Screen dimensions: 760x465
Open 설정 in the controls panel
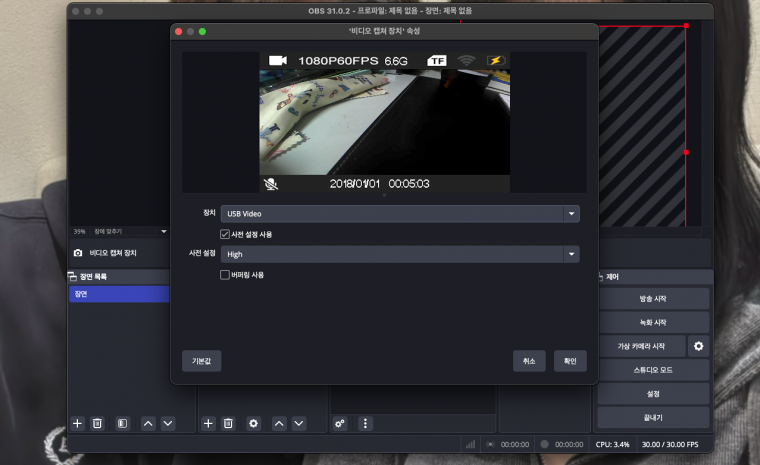click(x=653, y=393)
